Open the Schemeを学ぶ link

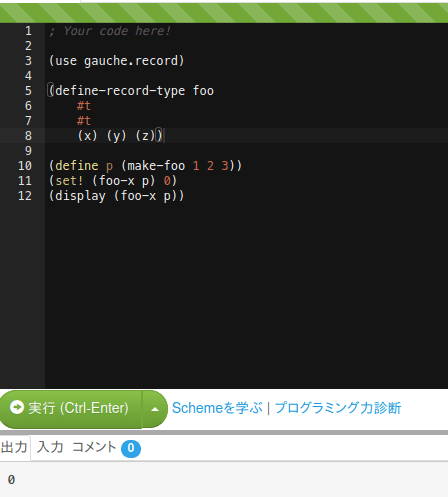coord(217,408)
